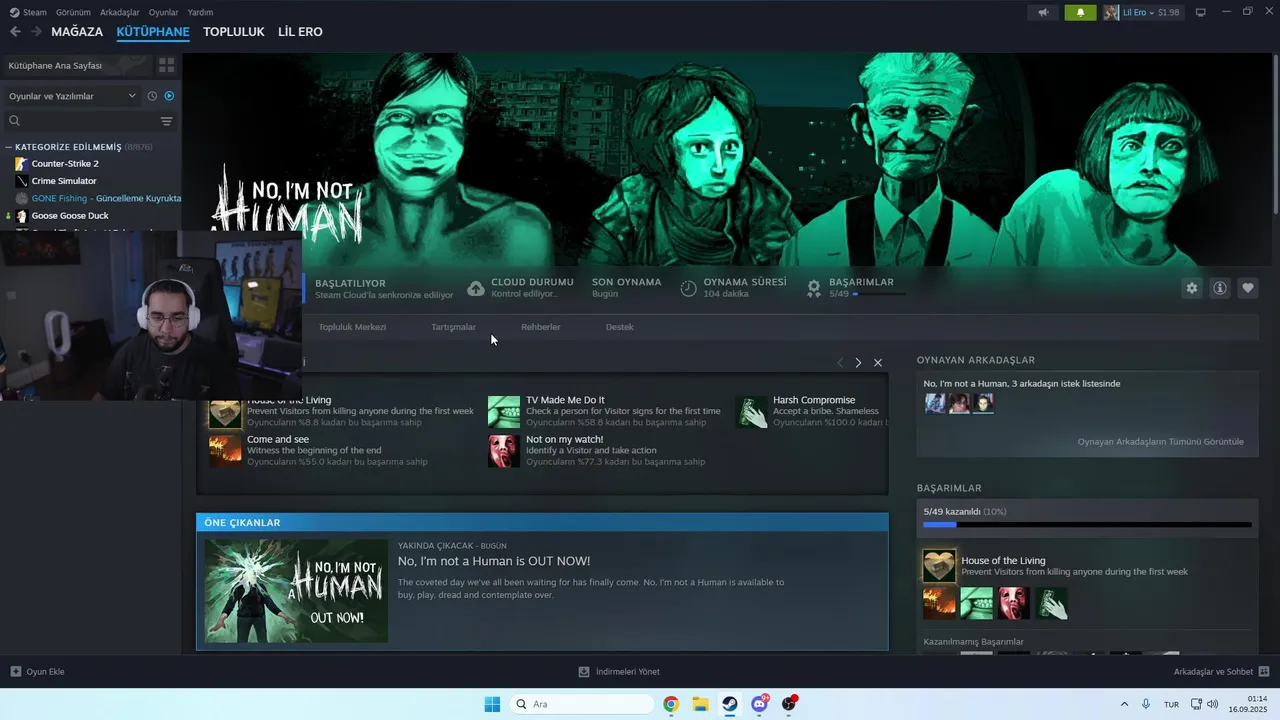Go to TOPLULUK community tab
The height and width of the screenshot is (720, 1280).
[233, 32]
